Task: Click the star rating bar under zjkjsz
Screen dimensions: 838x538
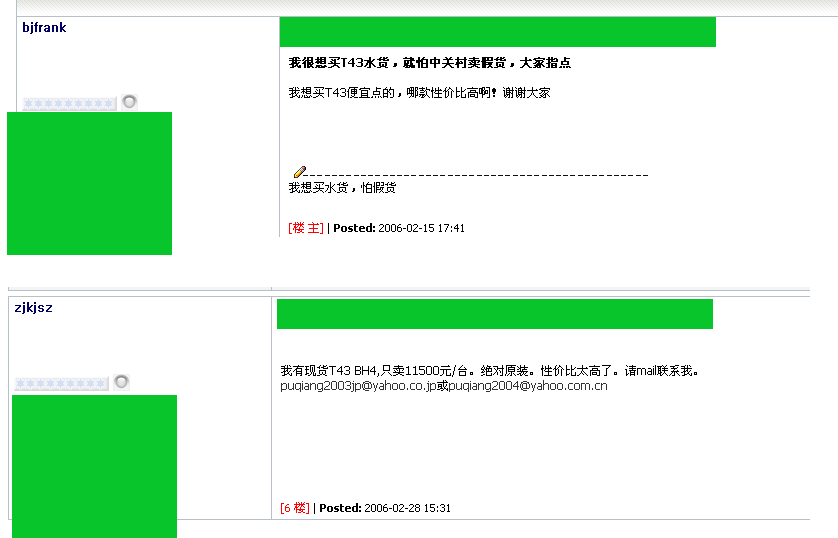Action: 61,384
